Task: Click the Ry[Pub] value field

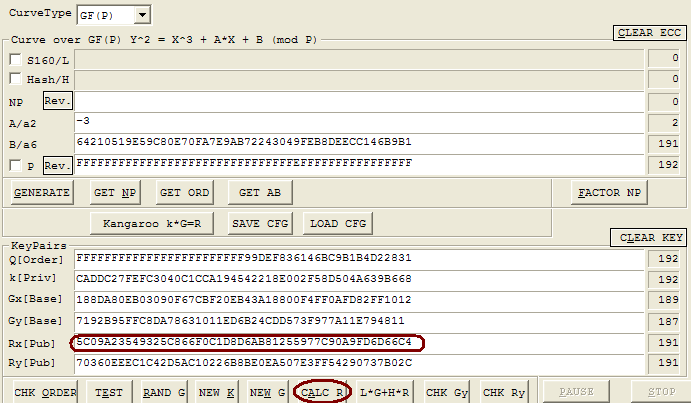Action: coord(359,364)
